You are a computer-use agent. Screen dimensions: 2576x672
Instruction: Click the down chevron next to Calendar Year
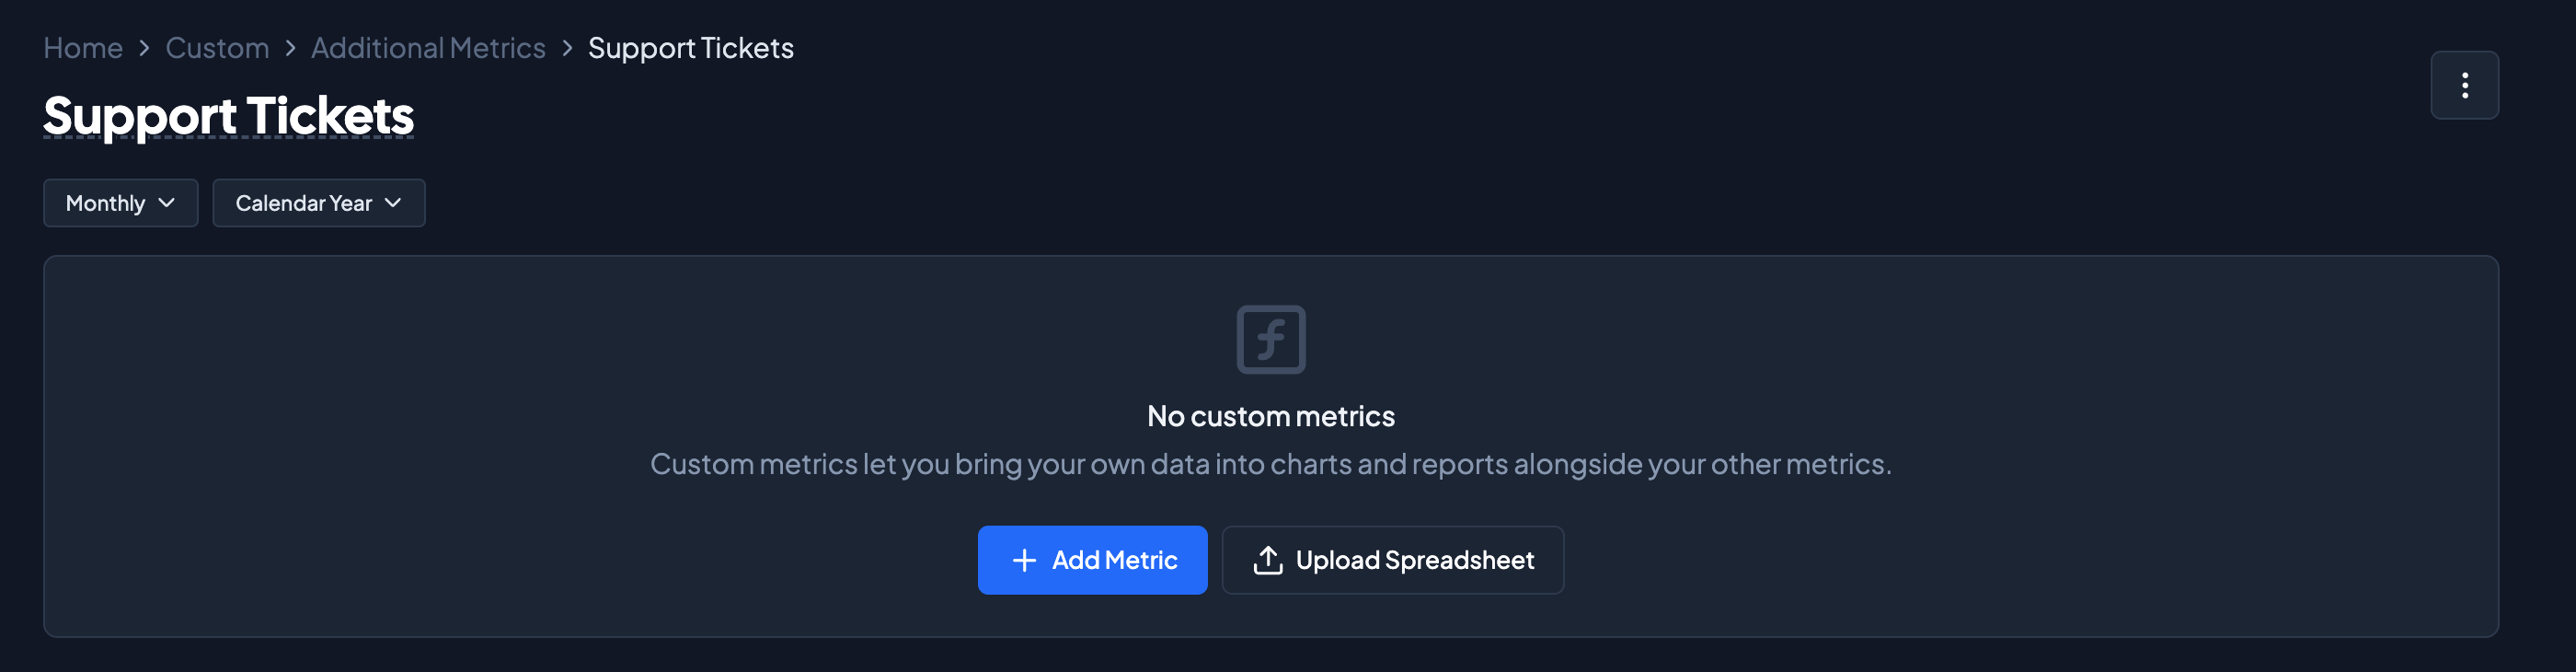(x=393, y=203)
